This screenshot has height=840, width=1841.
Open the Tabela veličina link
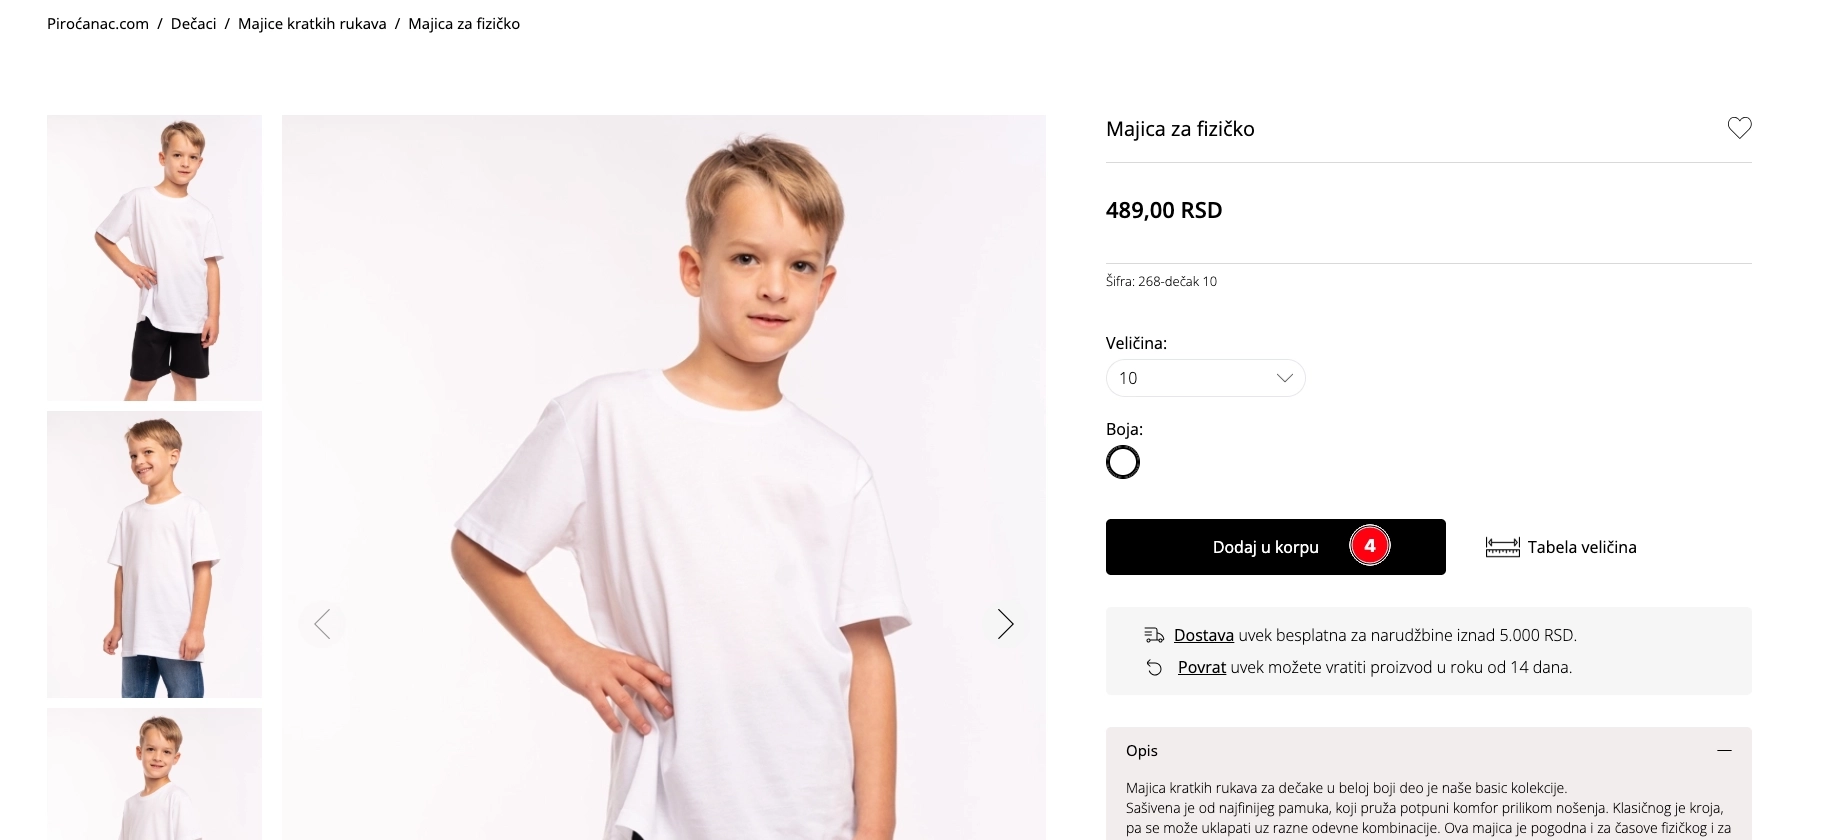pyautogui.click(x=1581, y=547)
